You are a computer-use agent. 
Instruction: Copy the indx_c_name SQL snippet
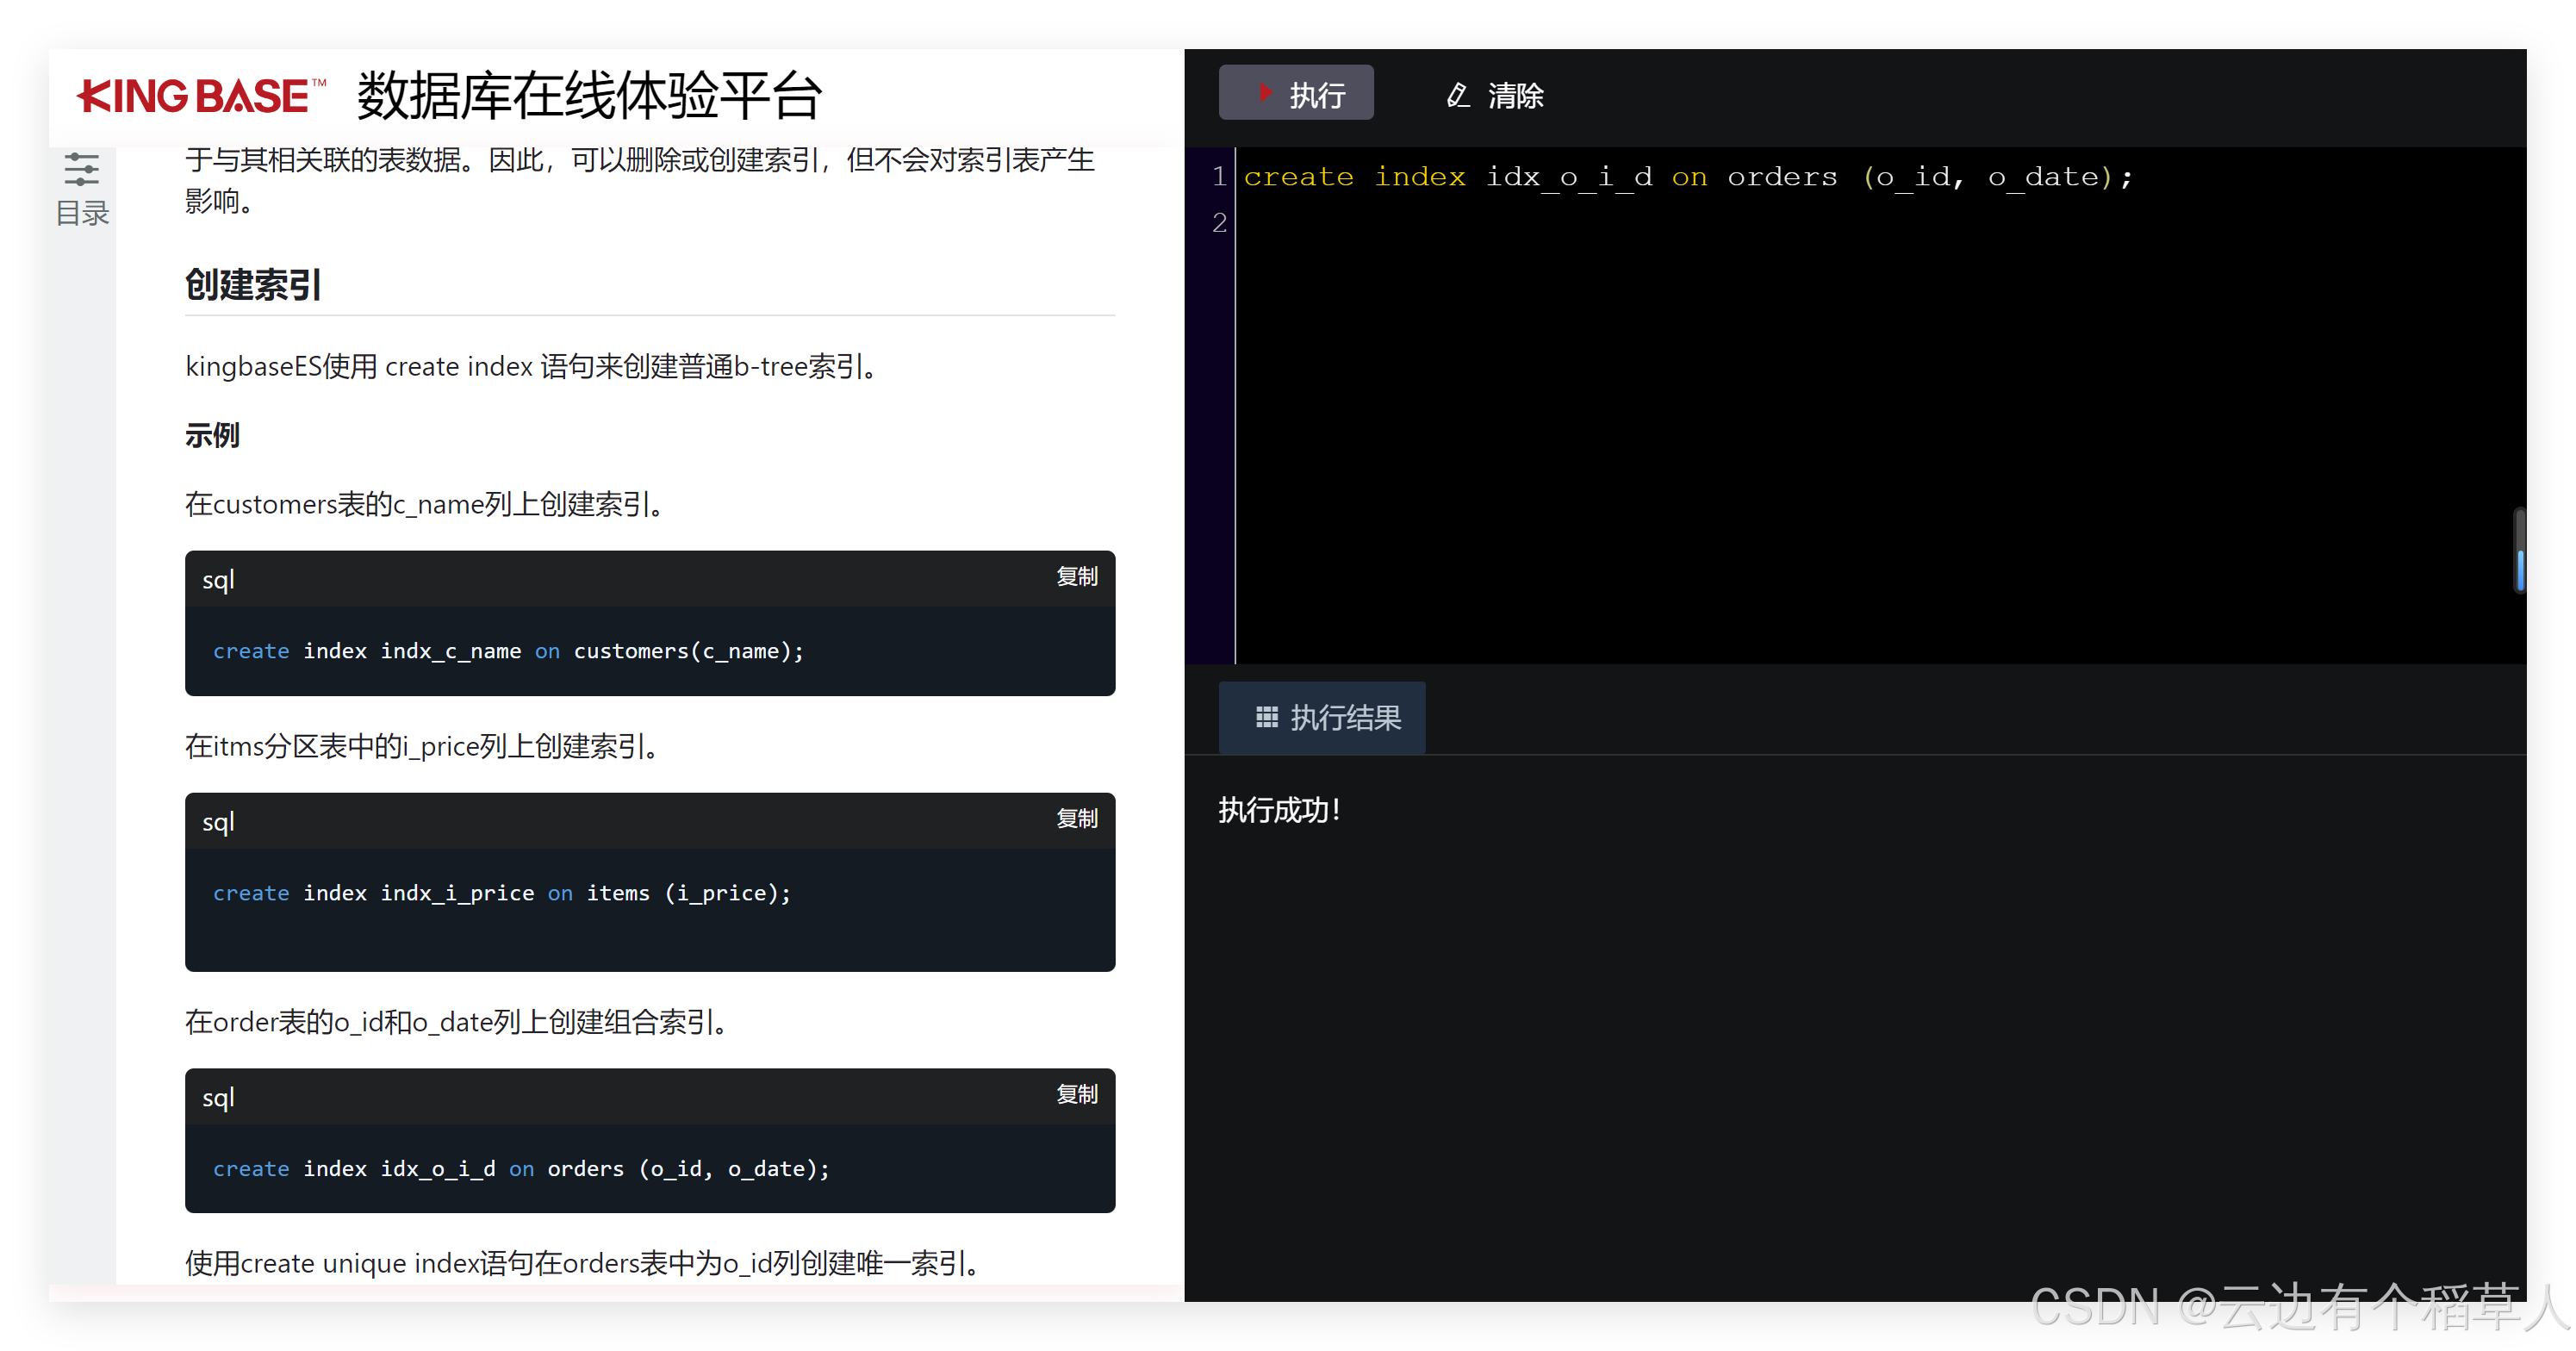coord(1077,576)
